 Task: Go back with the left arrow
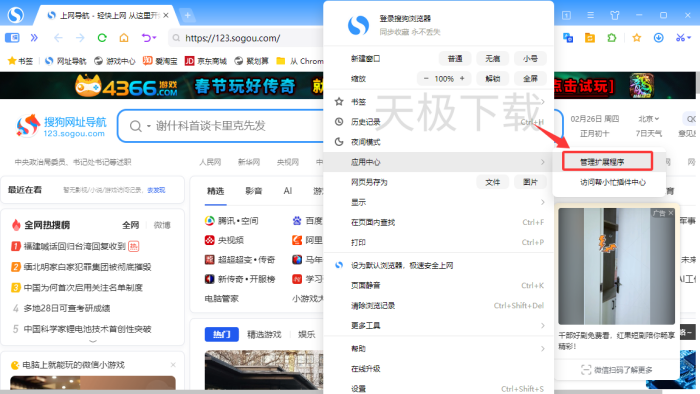click(58, 38)
